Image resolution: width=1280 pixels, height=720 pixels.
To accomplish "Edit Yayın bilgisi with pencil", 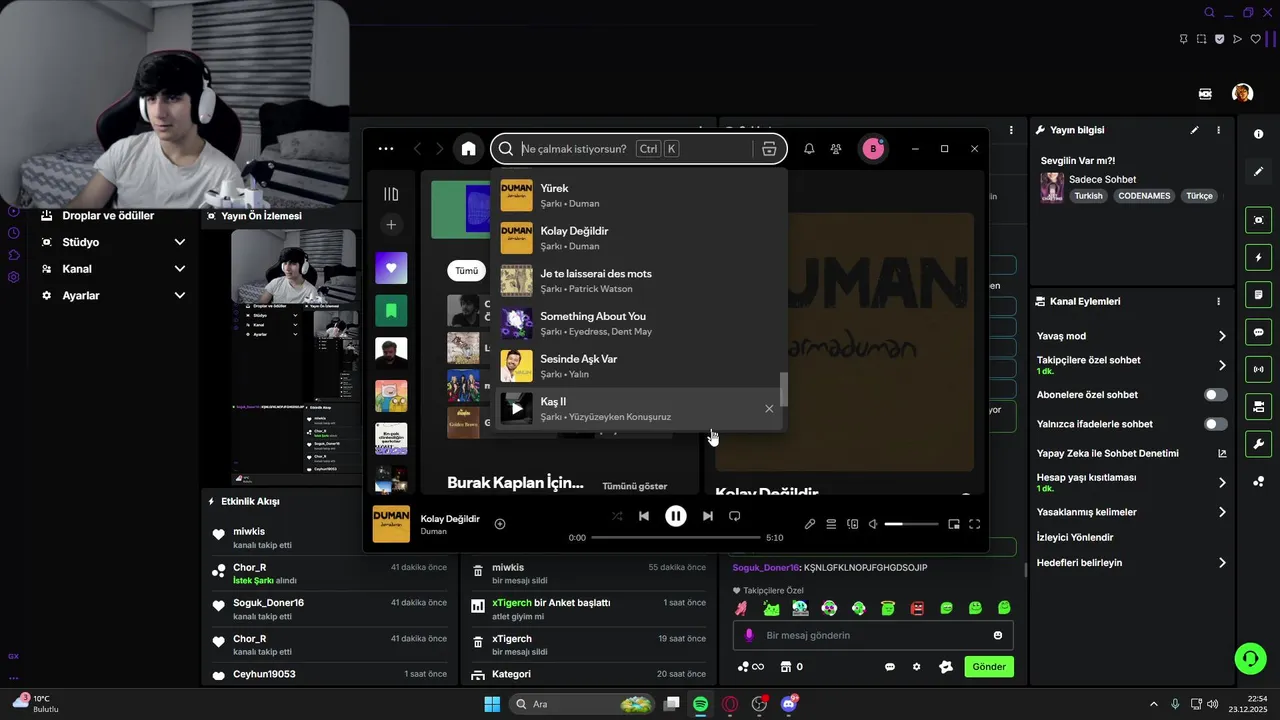I will [x=1194, y=130].
